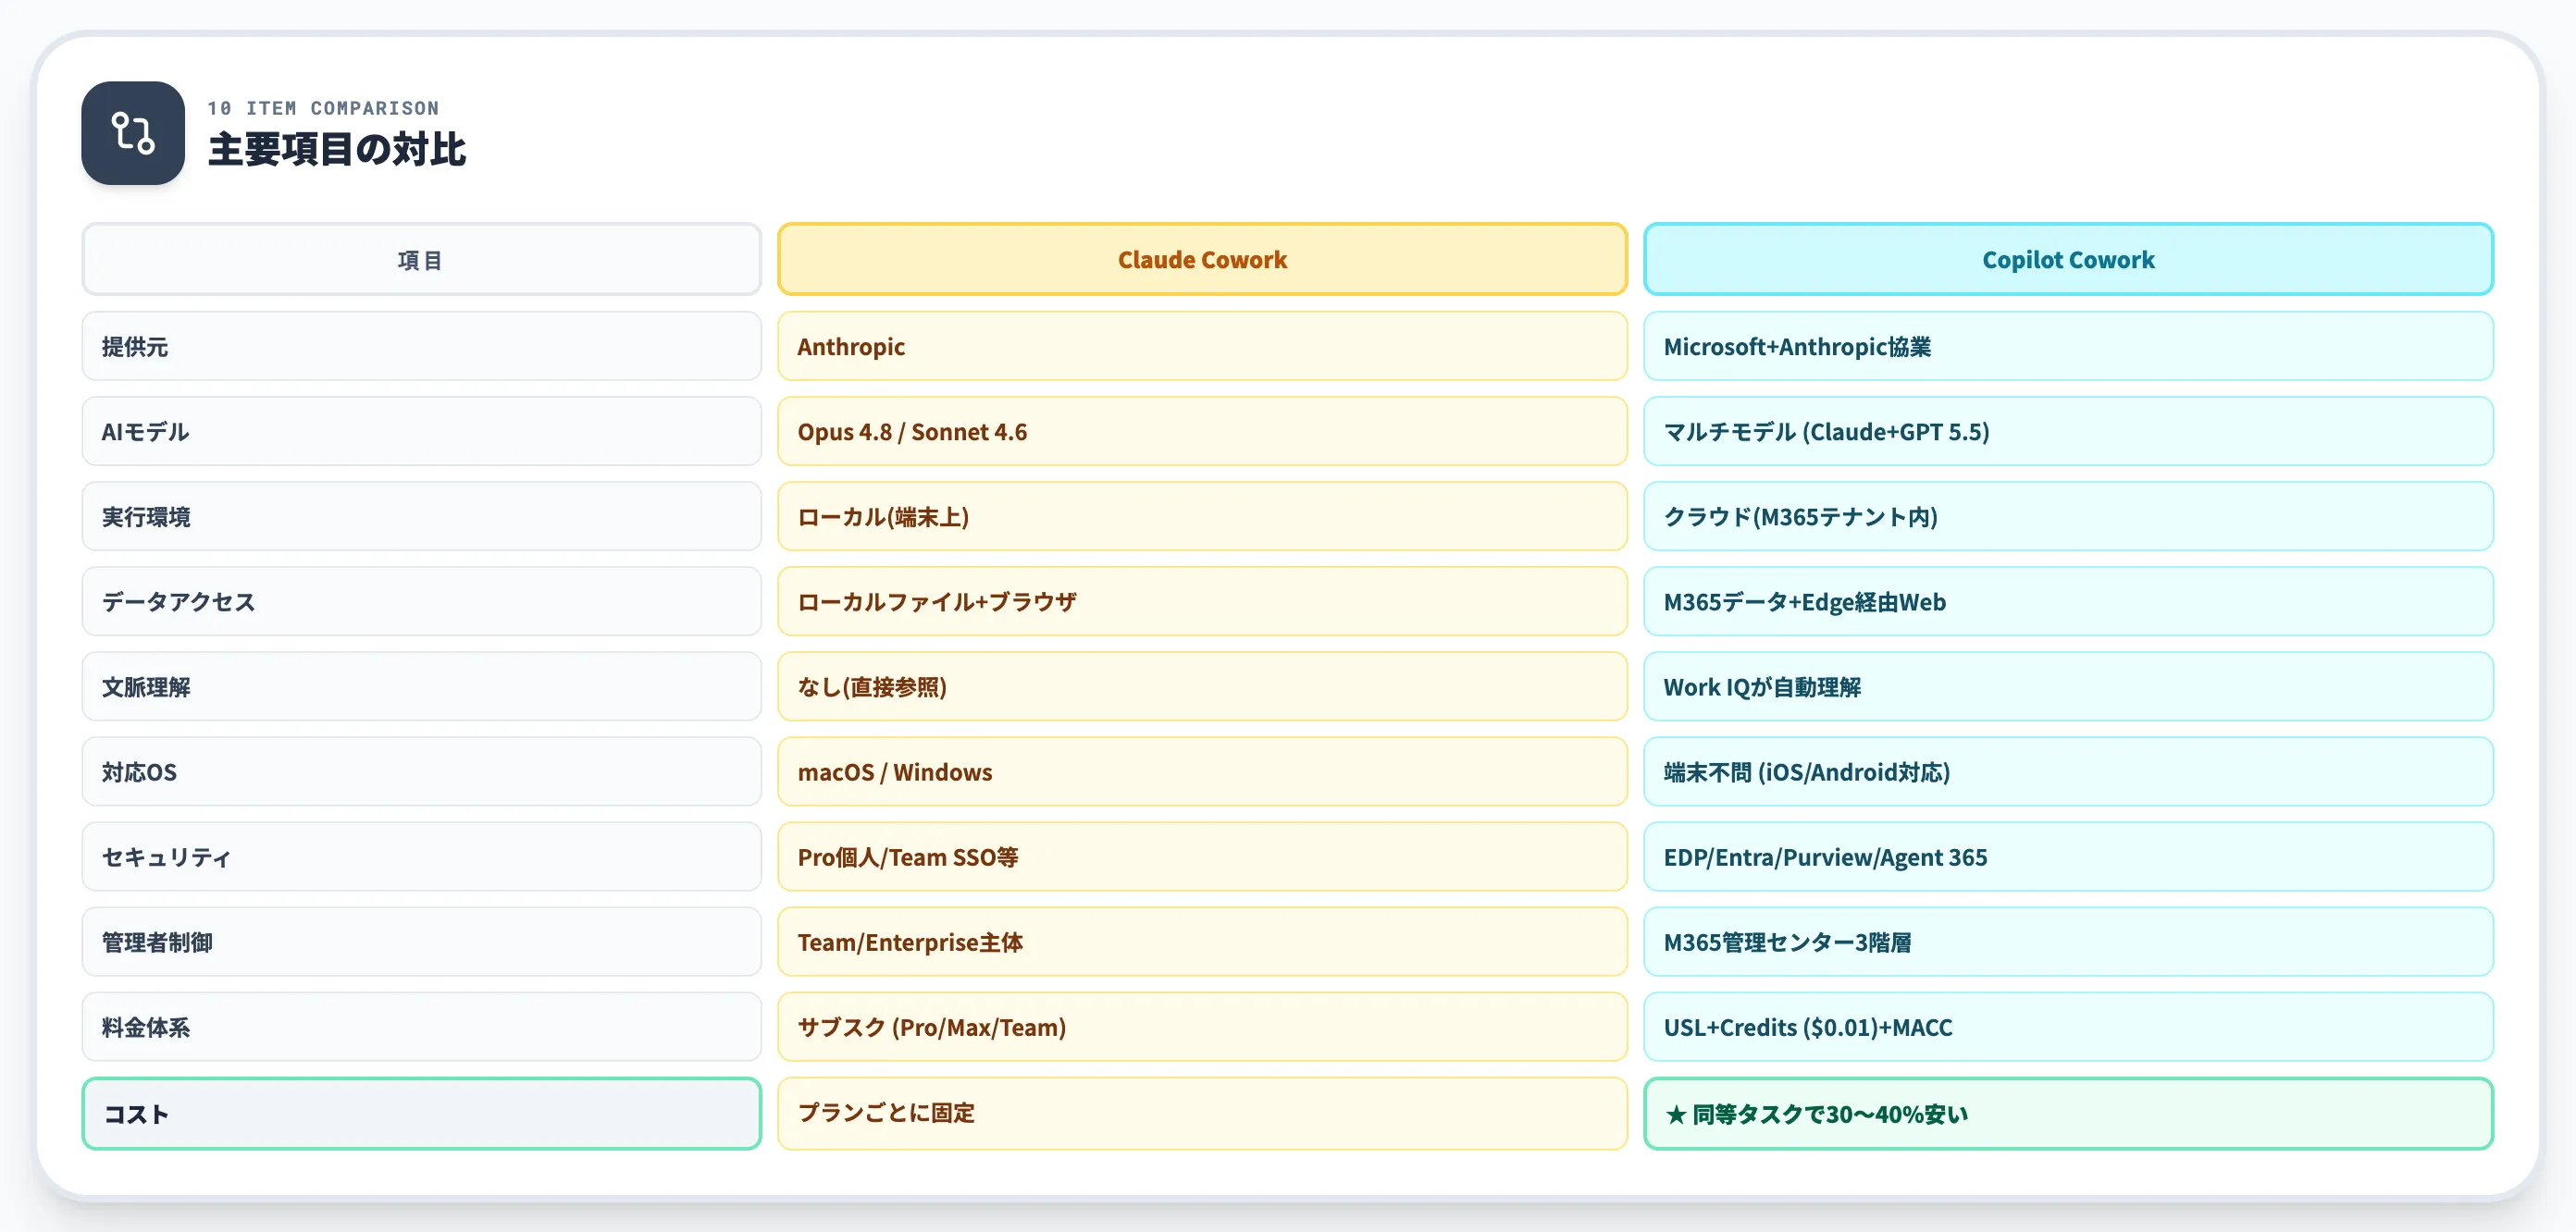Click the Anthropic cell
The height and width of the screenshot is (1232, 2576).
coord(1202,346)
